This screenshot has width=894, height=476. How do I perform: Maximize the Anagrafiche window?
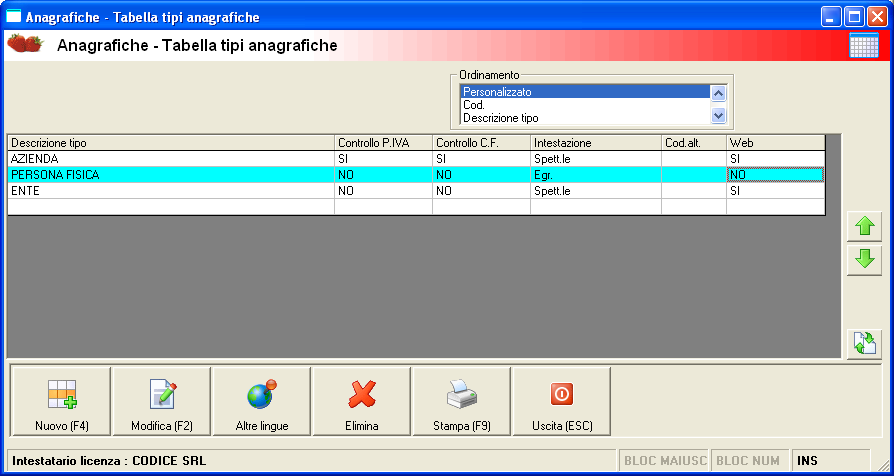pyautogui.click(x=854, y=17)
